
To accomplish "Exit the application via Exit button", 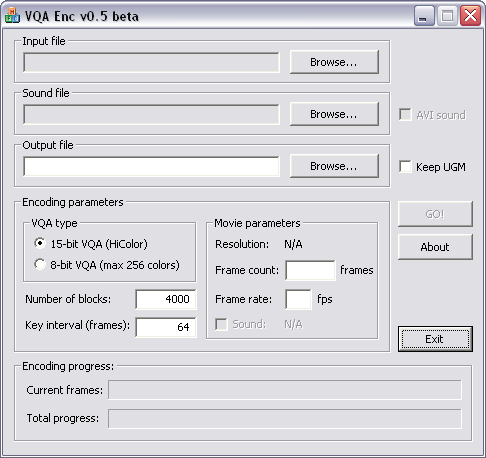I will coord(435,339).
